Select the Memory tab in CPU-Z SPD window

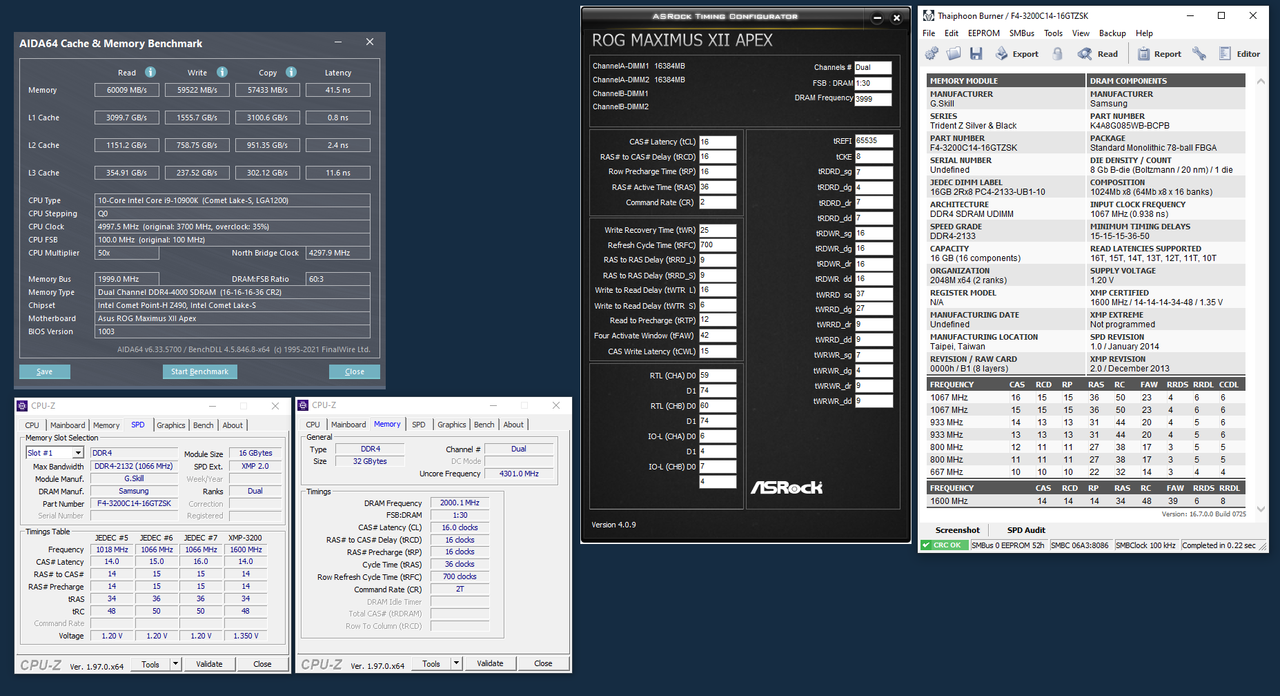[106, 425]
